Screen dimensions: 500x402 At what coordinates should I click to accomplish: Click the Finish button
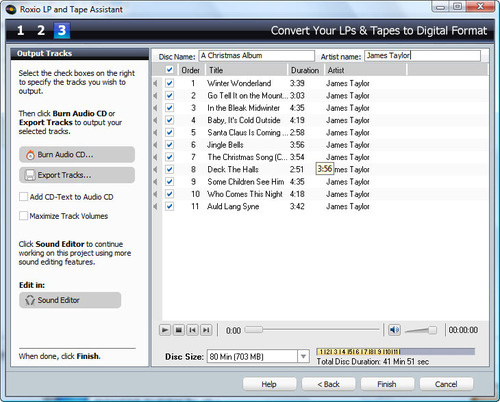point(387,384)
